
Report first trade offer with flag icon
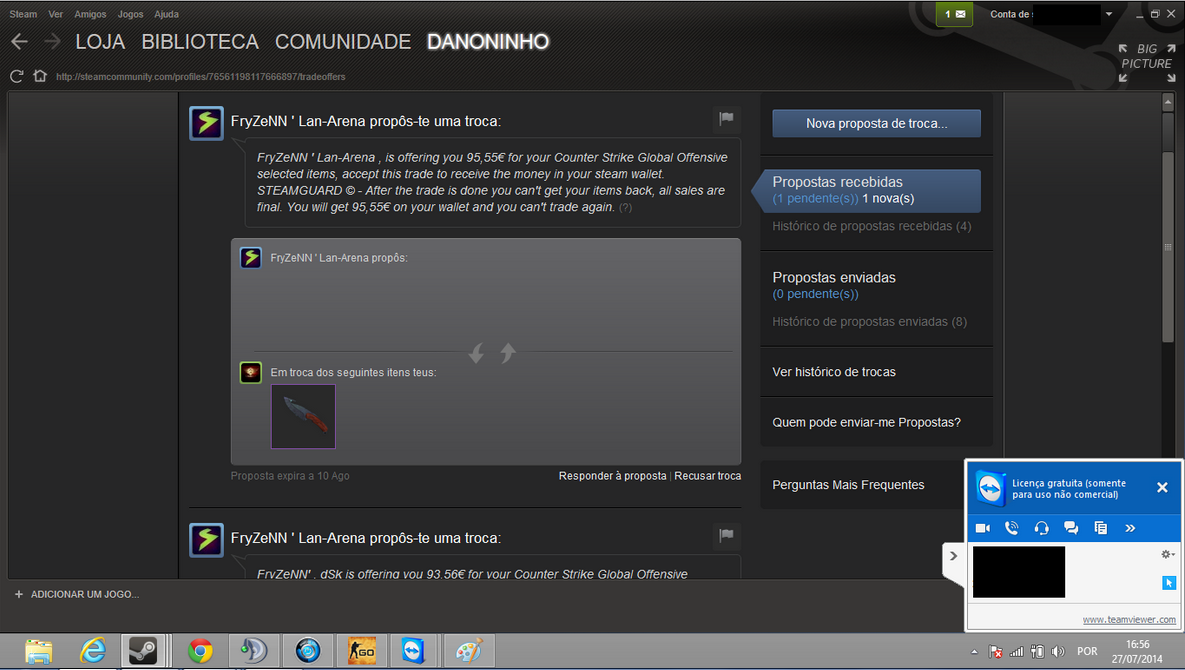[727, 119]
